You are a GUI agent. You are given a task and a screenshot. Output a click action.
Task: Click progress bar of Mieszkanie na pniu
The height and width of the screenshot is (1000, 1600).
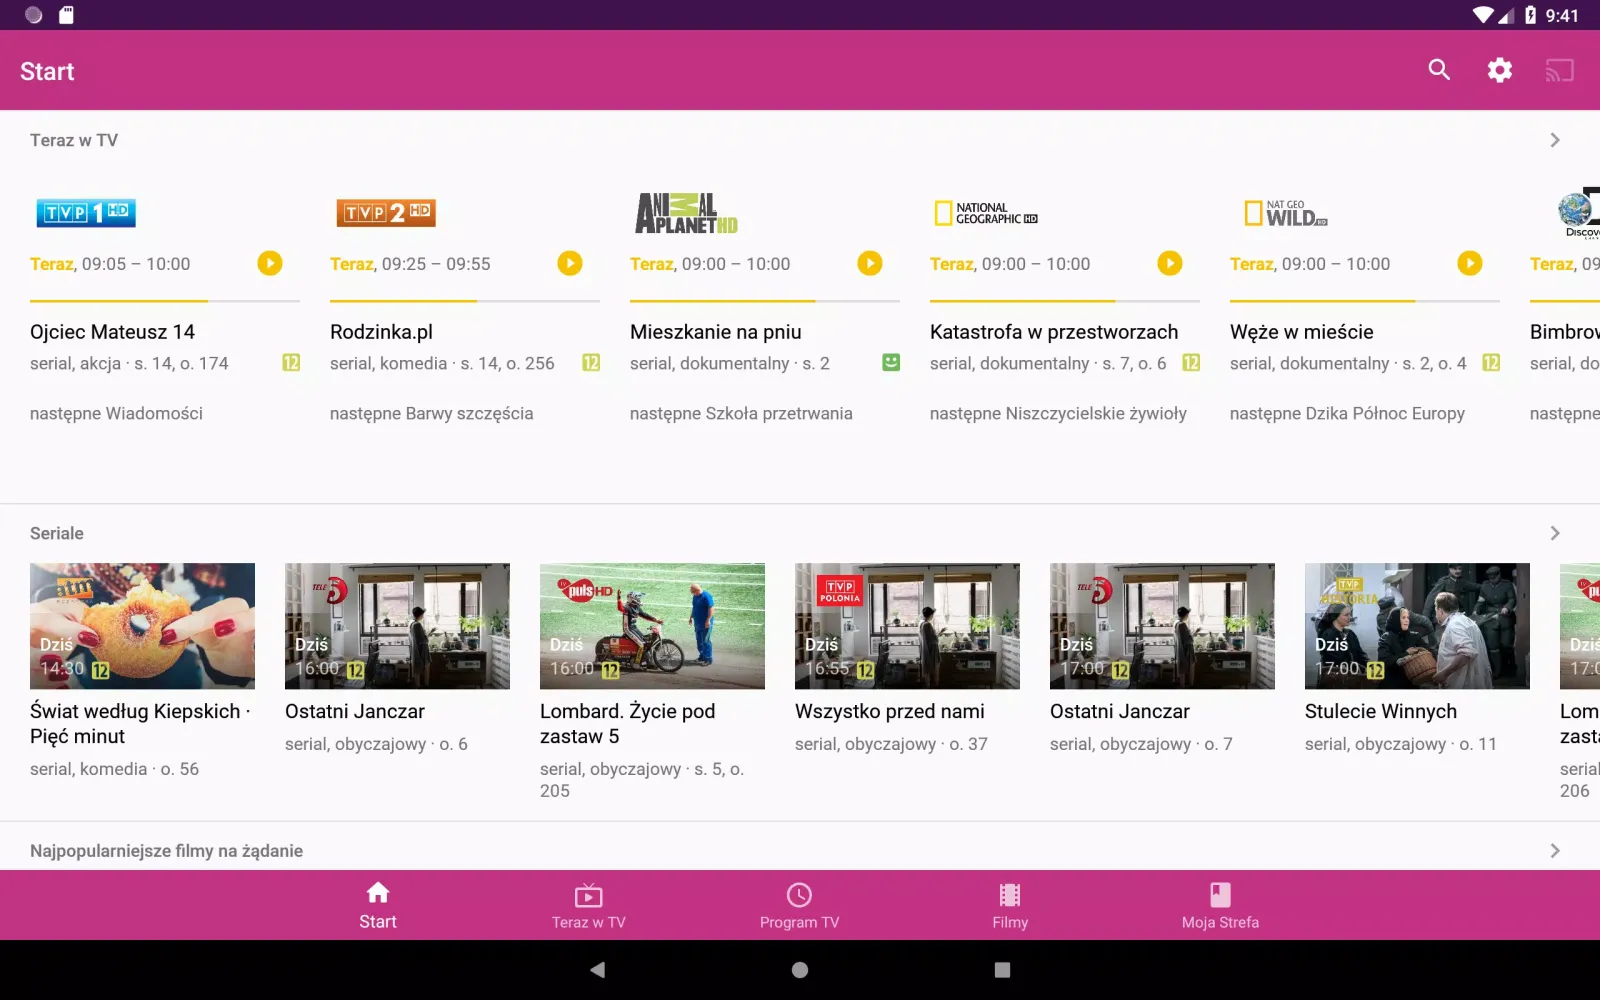click(765, 300)
